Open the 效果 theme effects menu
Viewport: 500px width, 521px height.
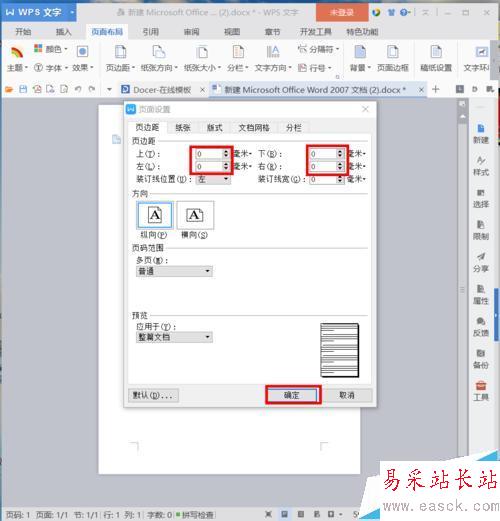pyautogui.click(x=83, y=68)
